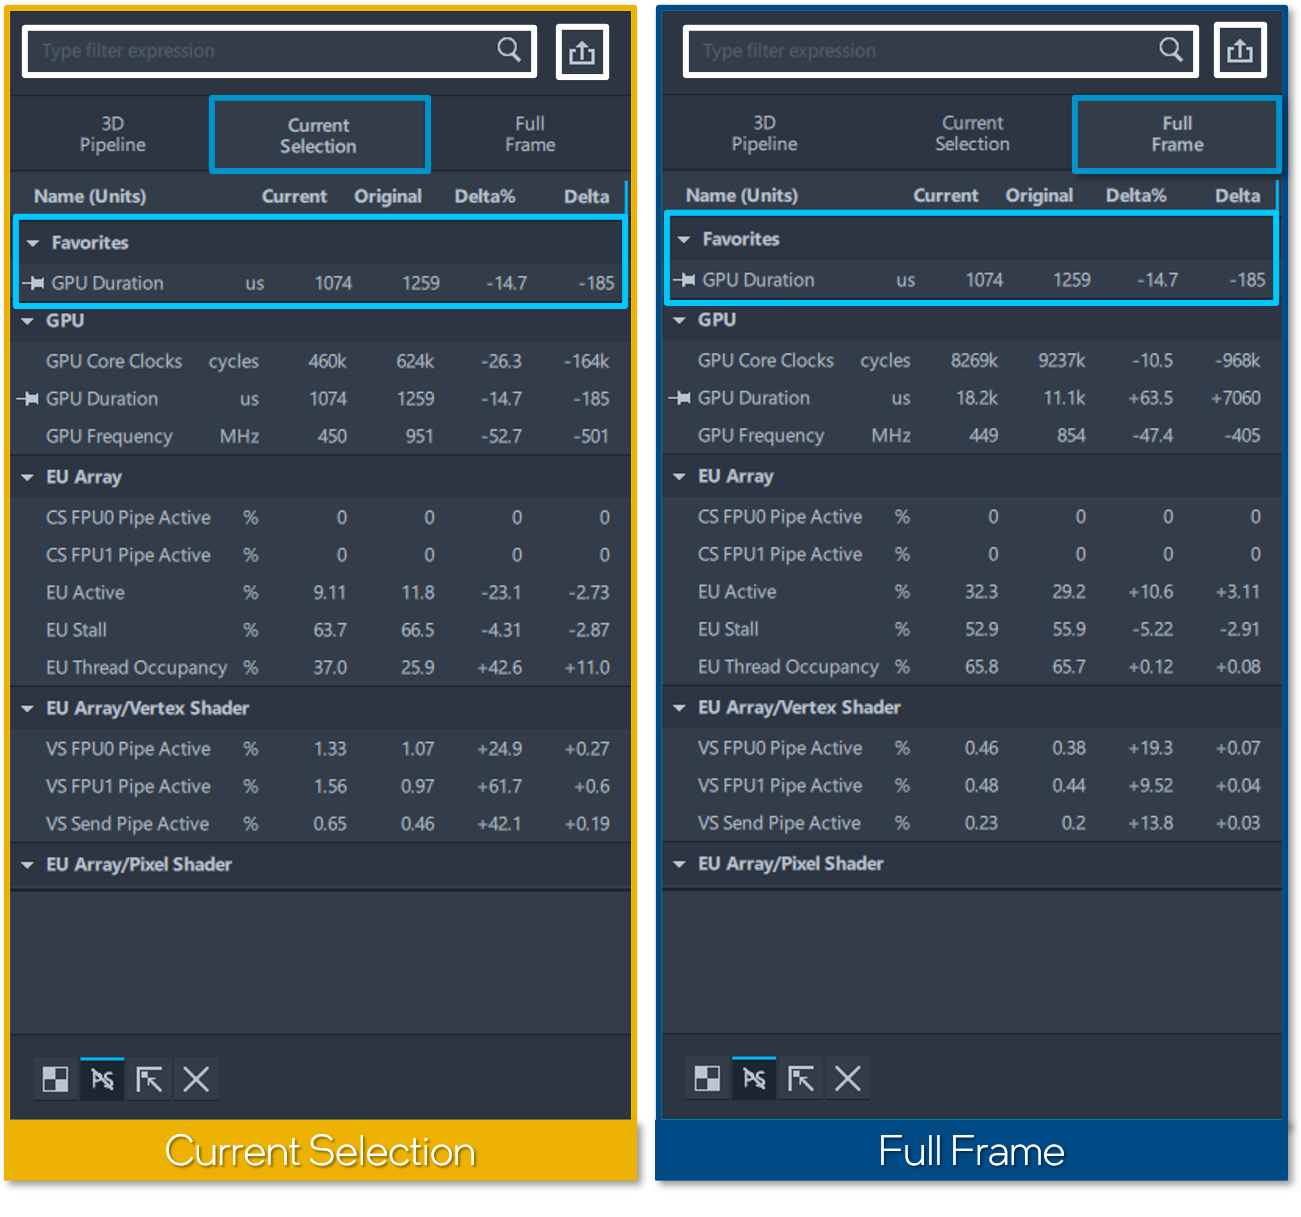Screen dimensions: 1301x1217
Task: Sort by Name (Units) column in the Full Frame panel
Action: 742,196
